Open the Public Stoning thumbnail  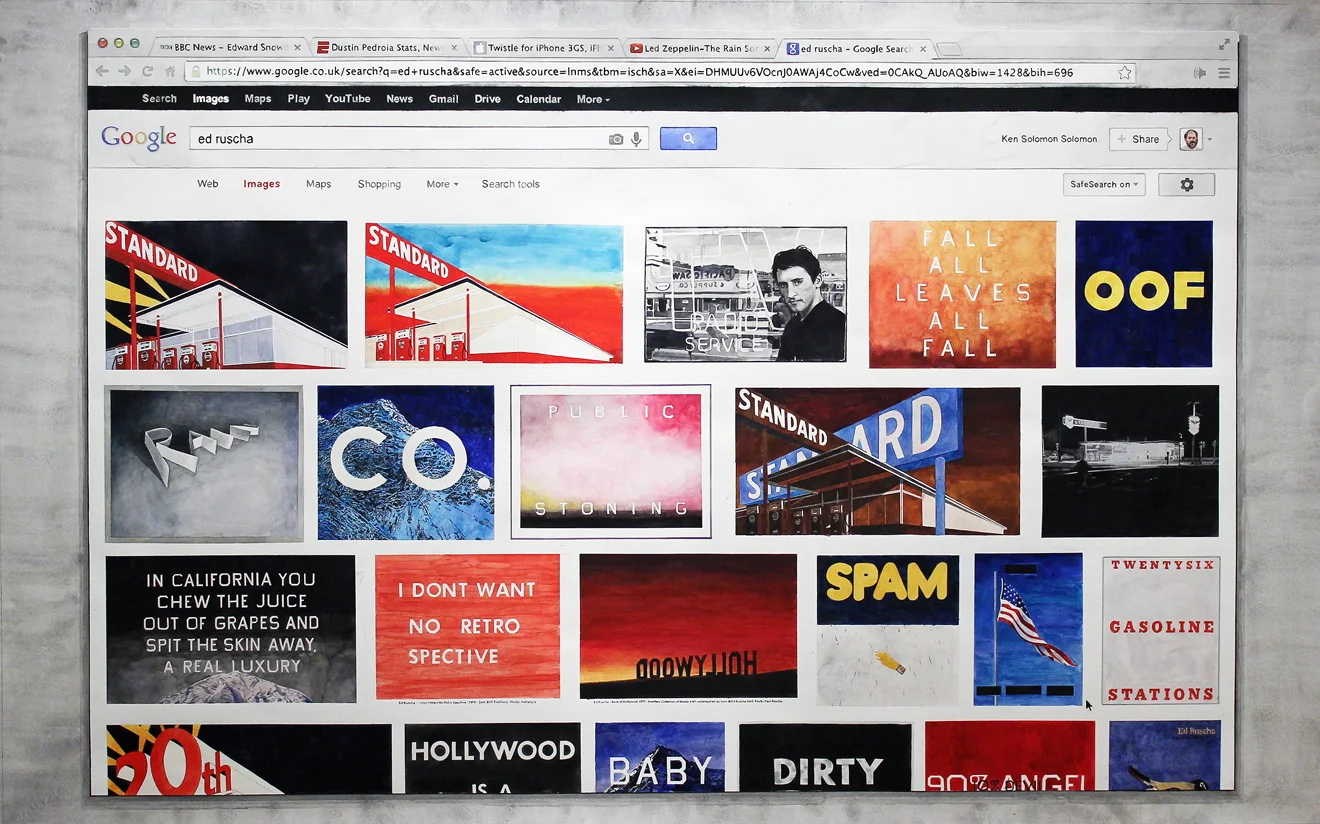611,461
